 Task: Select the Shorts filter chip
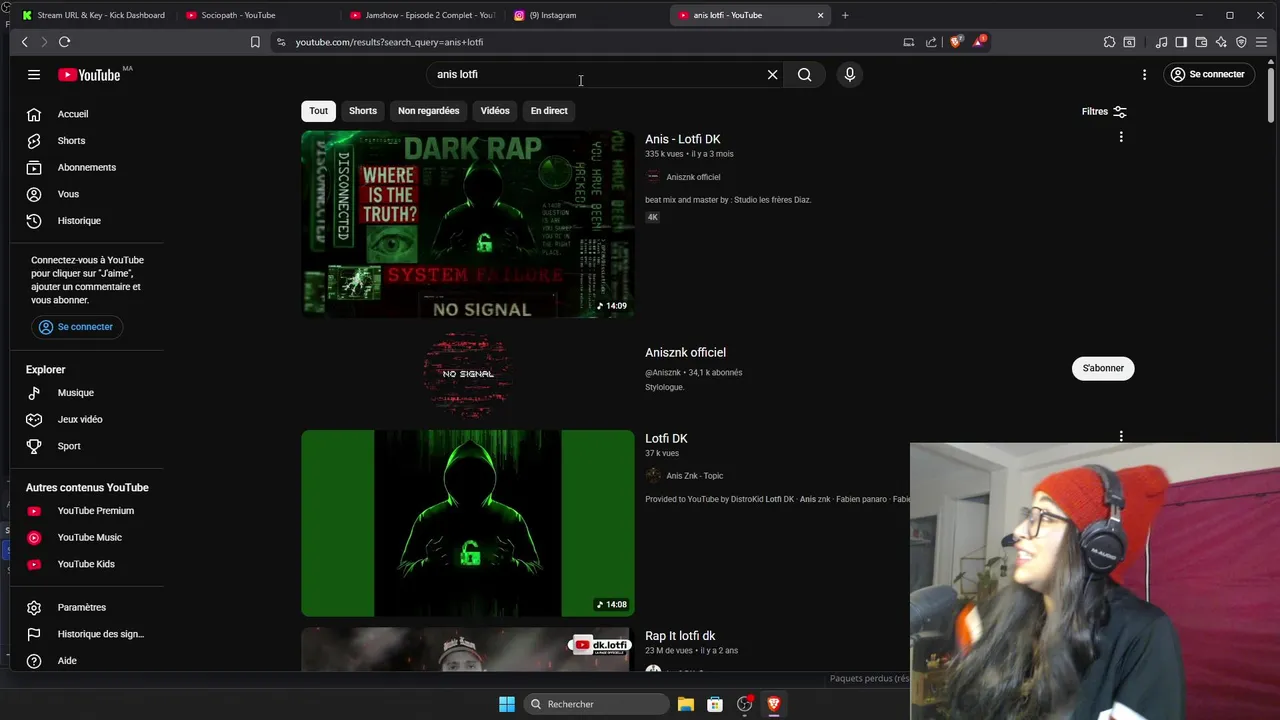(x=363, y=111)
